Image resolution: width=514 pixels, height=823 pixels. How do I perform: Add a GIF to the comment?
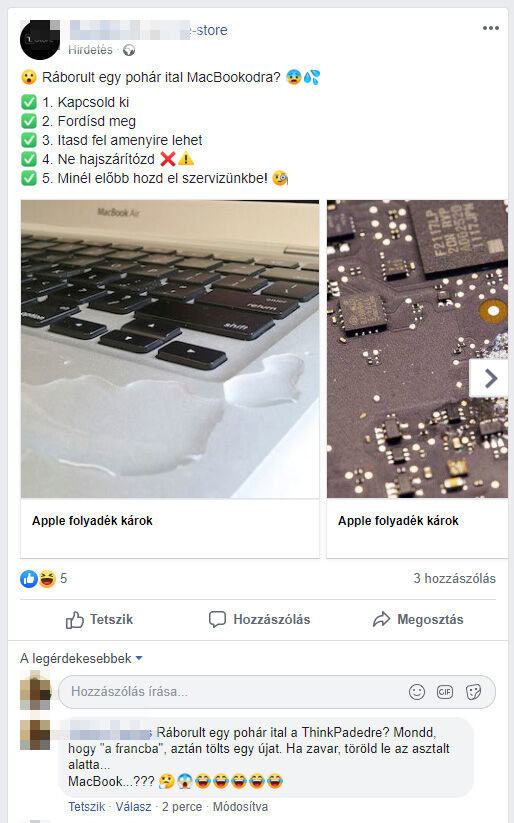445,692
